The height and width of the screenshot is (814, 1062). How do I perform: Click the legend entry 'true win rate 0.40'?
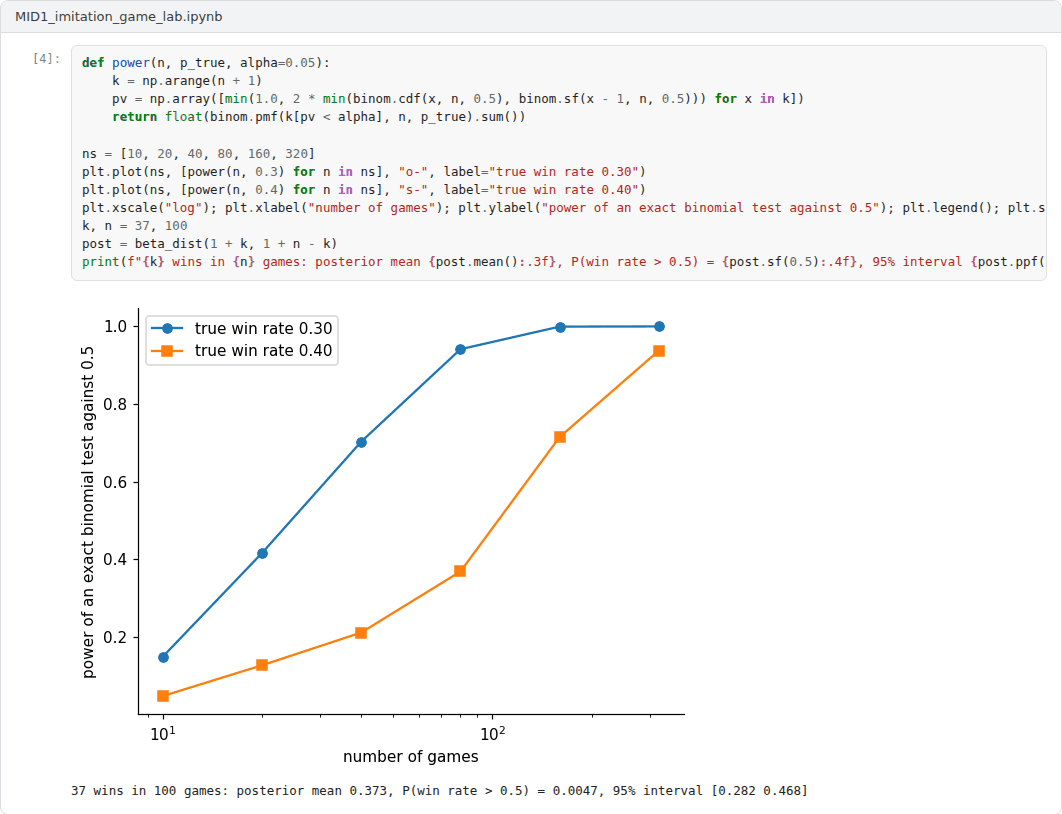[x=263, y=350]
